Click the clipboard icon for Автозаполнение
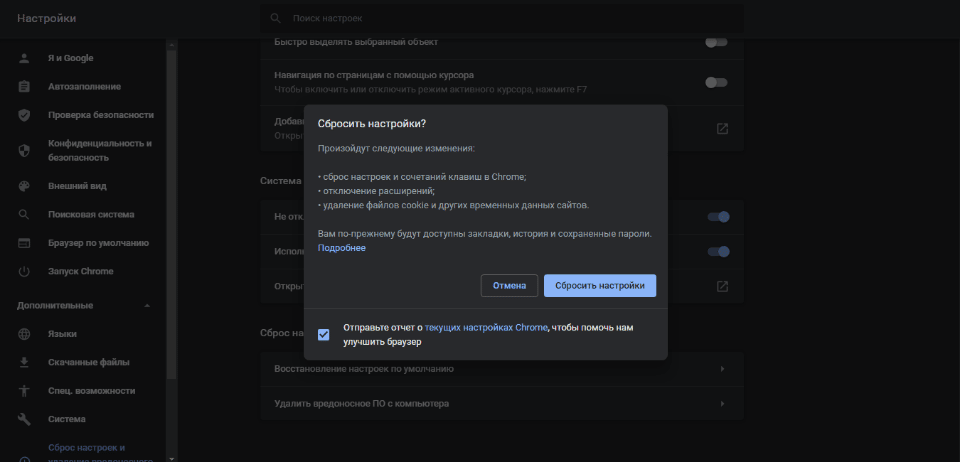The width and height of the screenshot is (960, 462). point(24,87)
